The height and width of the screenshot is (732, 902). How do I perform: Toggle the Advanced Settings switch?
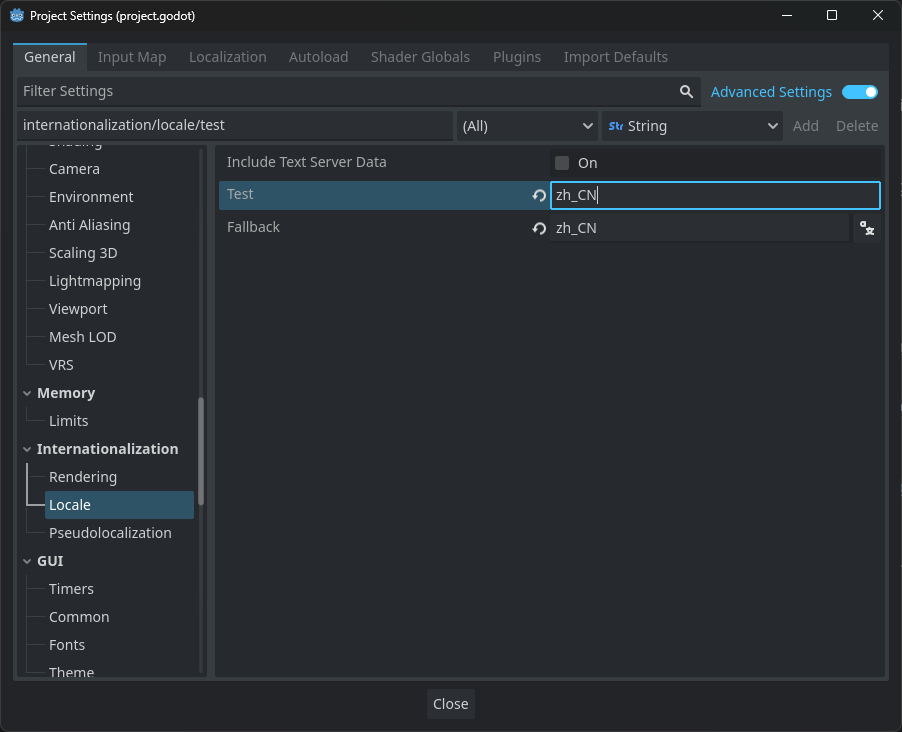(x=859, y=92)
